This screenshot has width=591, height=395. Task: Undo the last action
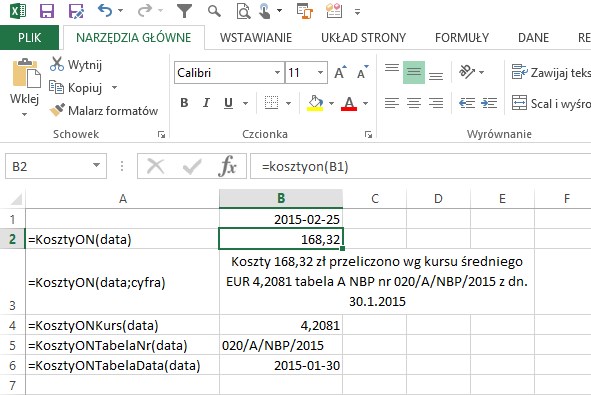[x=105, y=11]
